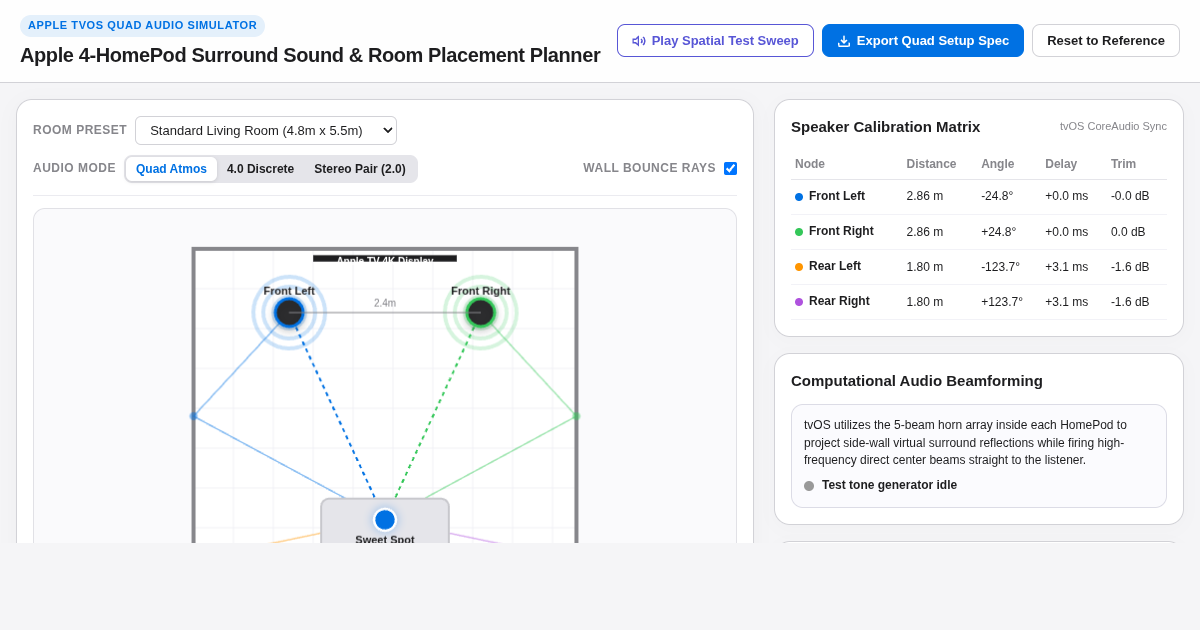Image resolution: width=1200 pixels, height=630 pixels.
Task: Click the Computational Audio Beamforming heading
Action: point(917,381)
